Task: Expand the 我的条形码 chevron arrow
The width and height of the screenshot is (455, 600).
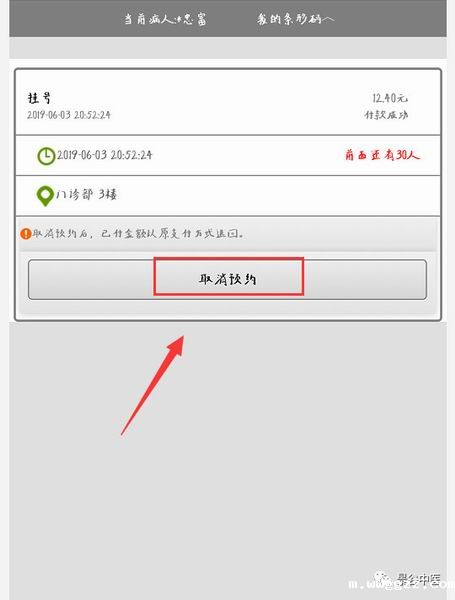Action: click(328, 19)
